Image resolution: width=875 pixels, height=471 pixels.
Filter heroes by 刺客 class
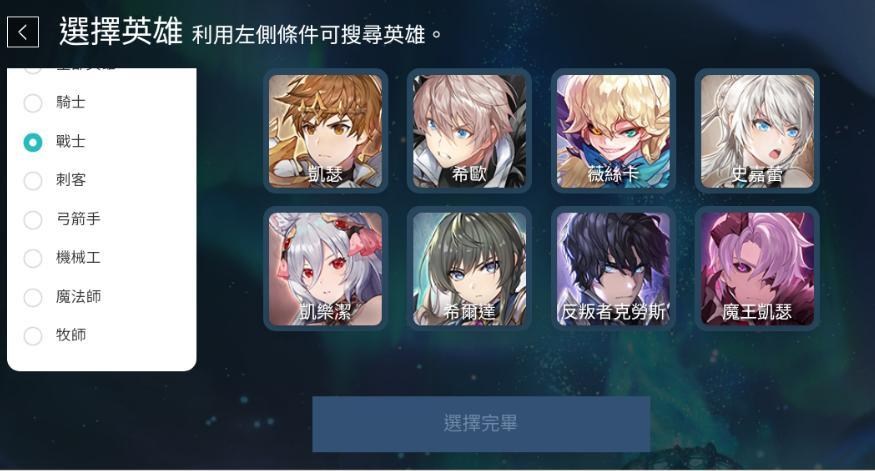click(x=33, y=181)
